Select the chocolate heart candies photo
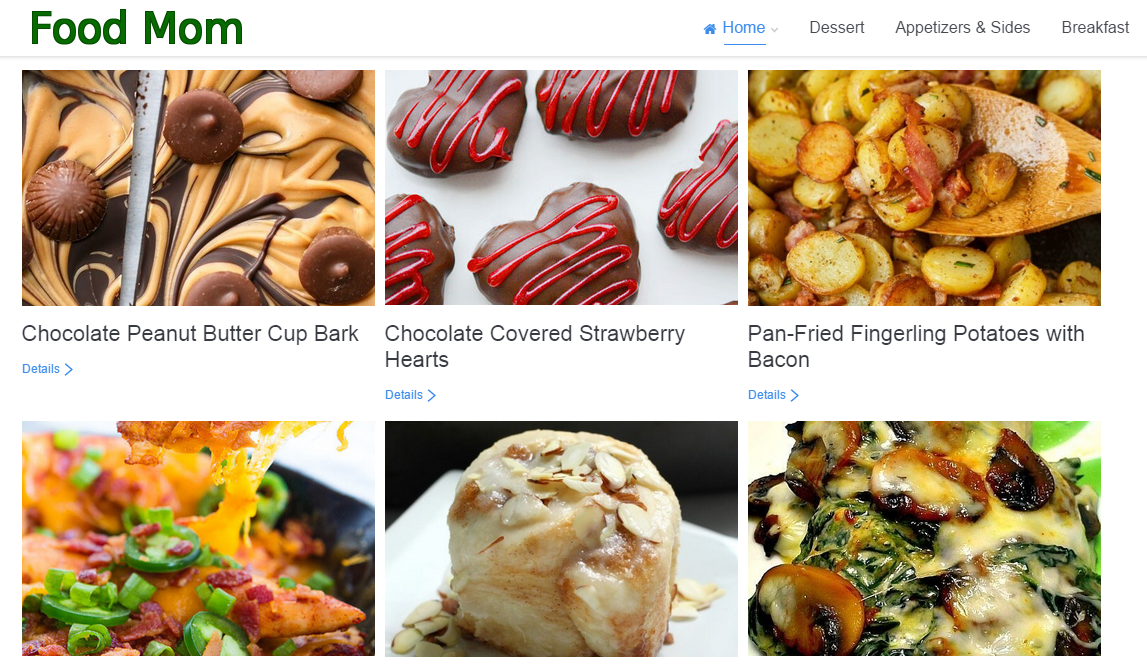1147x665 pixels. (561, 188)
